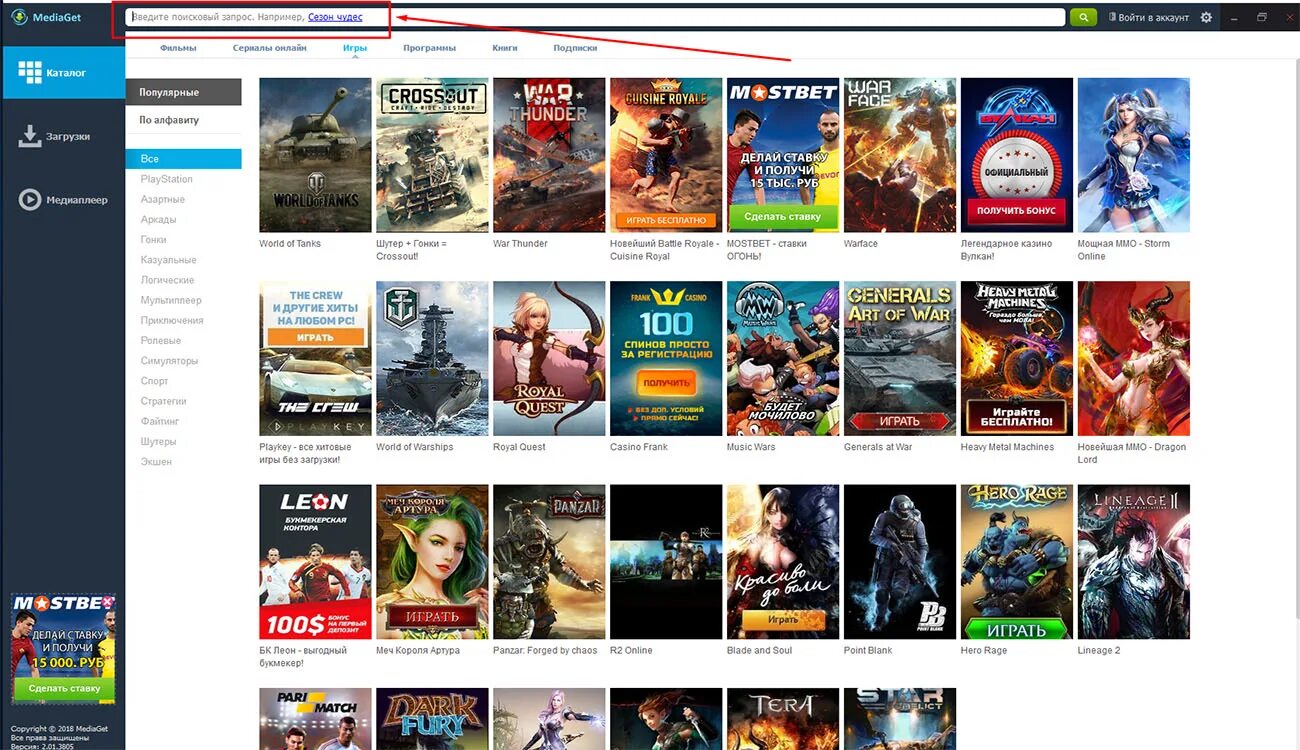Click Играть бесплатно on Cuisine Royale

coord(666,220)
